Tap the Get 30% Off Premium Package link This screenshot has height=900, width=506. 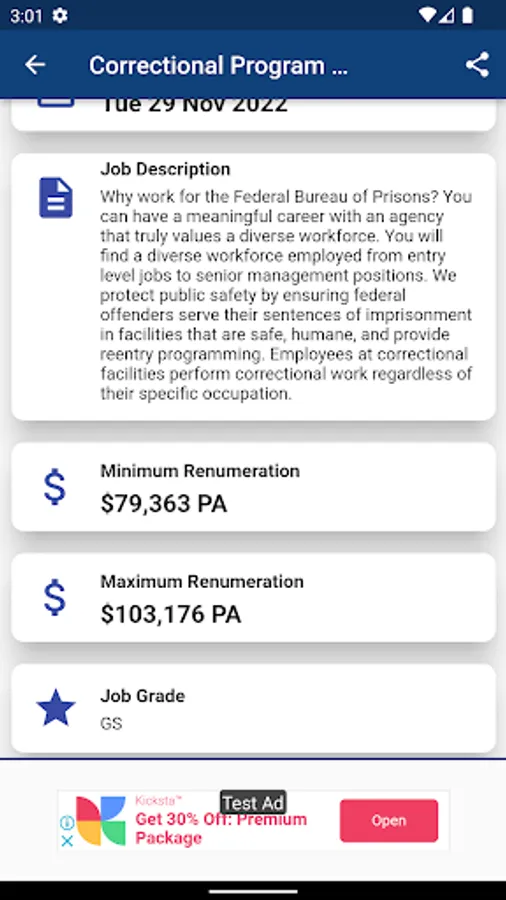pos(221,828)
